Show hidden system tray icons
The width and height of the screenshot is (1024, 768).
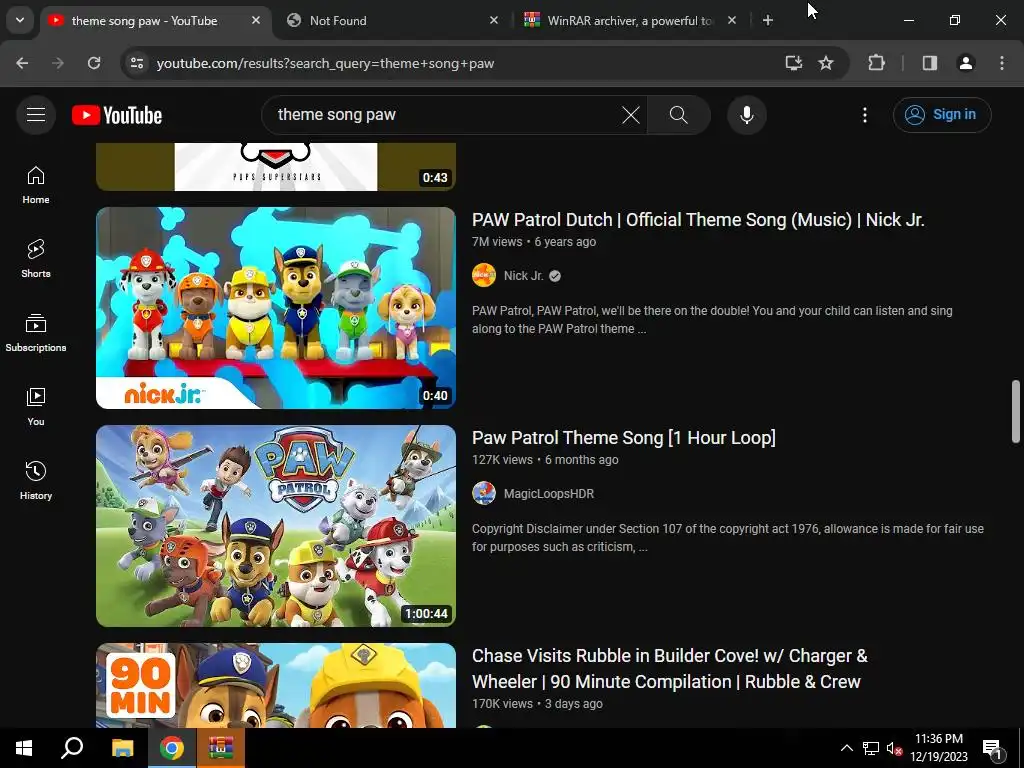point(846,748)
